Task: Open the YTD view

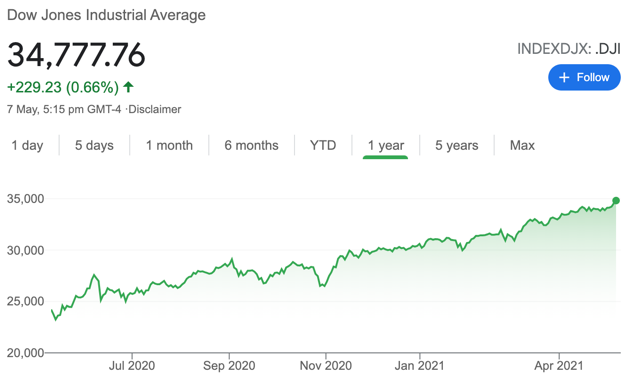Action: (323, 145)
